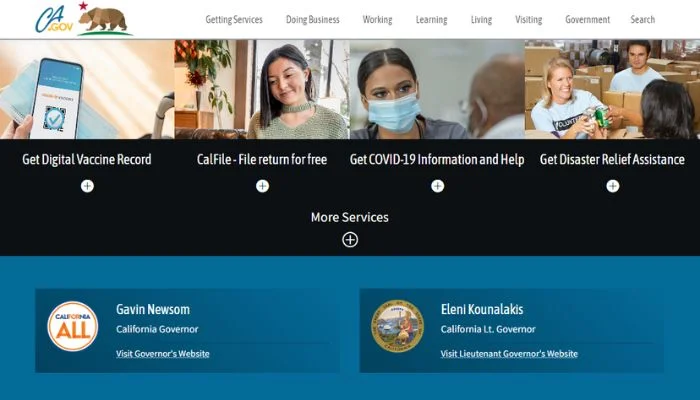
Task: Select the Learning menu item
Action: pos(431,20)
